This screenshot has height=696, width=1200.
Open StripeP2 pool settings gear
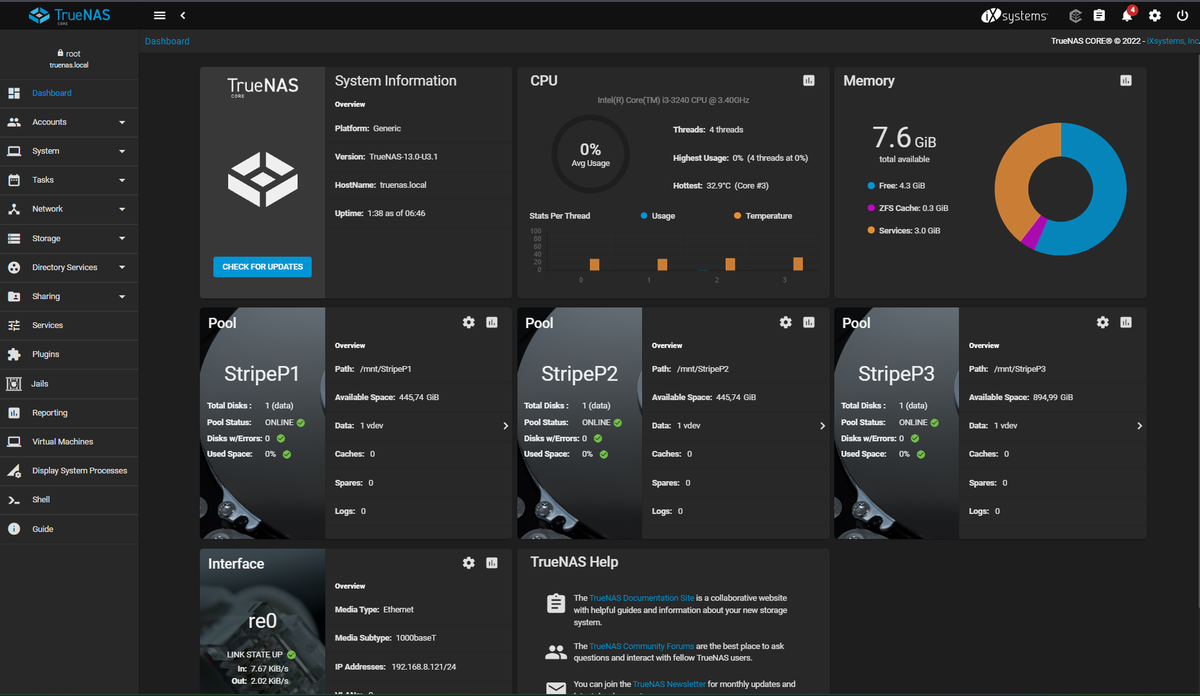tap(786, 322)
